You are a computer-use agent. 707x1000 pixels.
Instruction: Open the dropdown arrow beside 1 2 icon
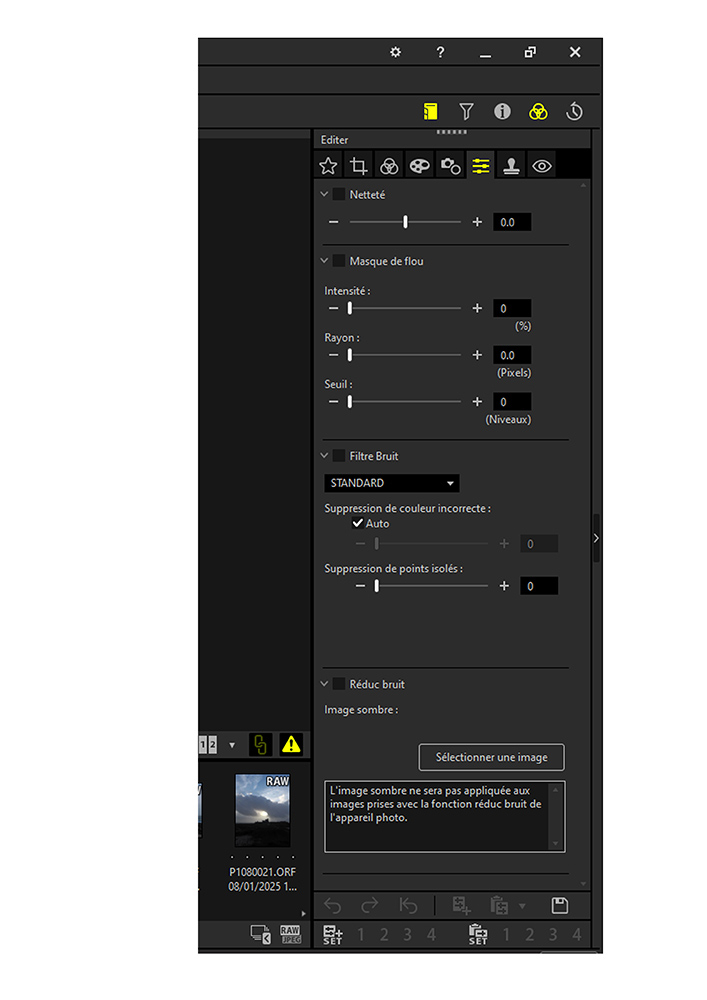232,745
